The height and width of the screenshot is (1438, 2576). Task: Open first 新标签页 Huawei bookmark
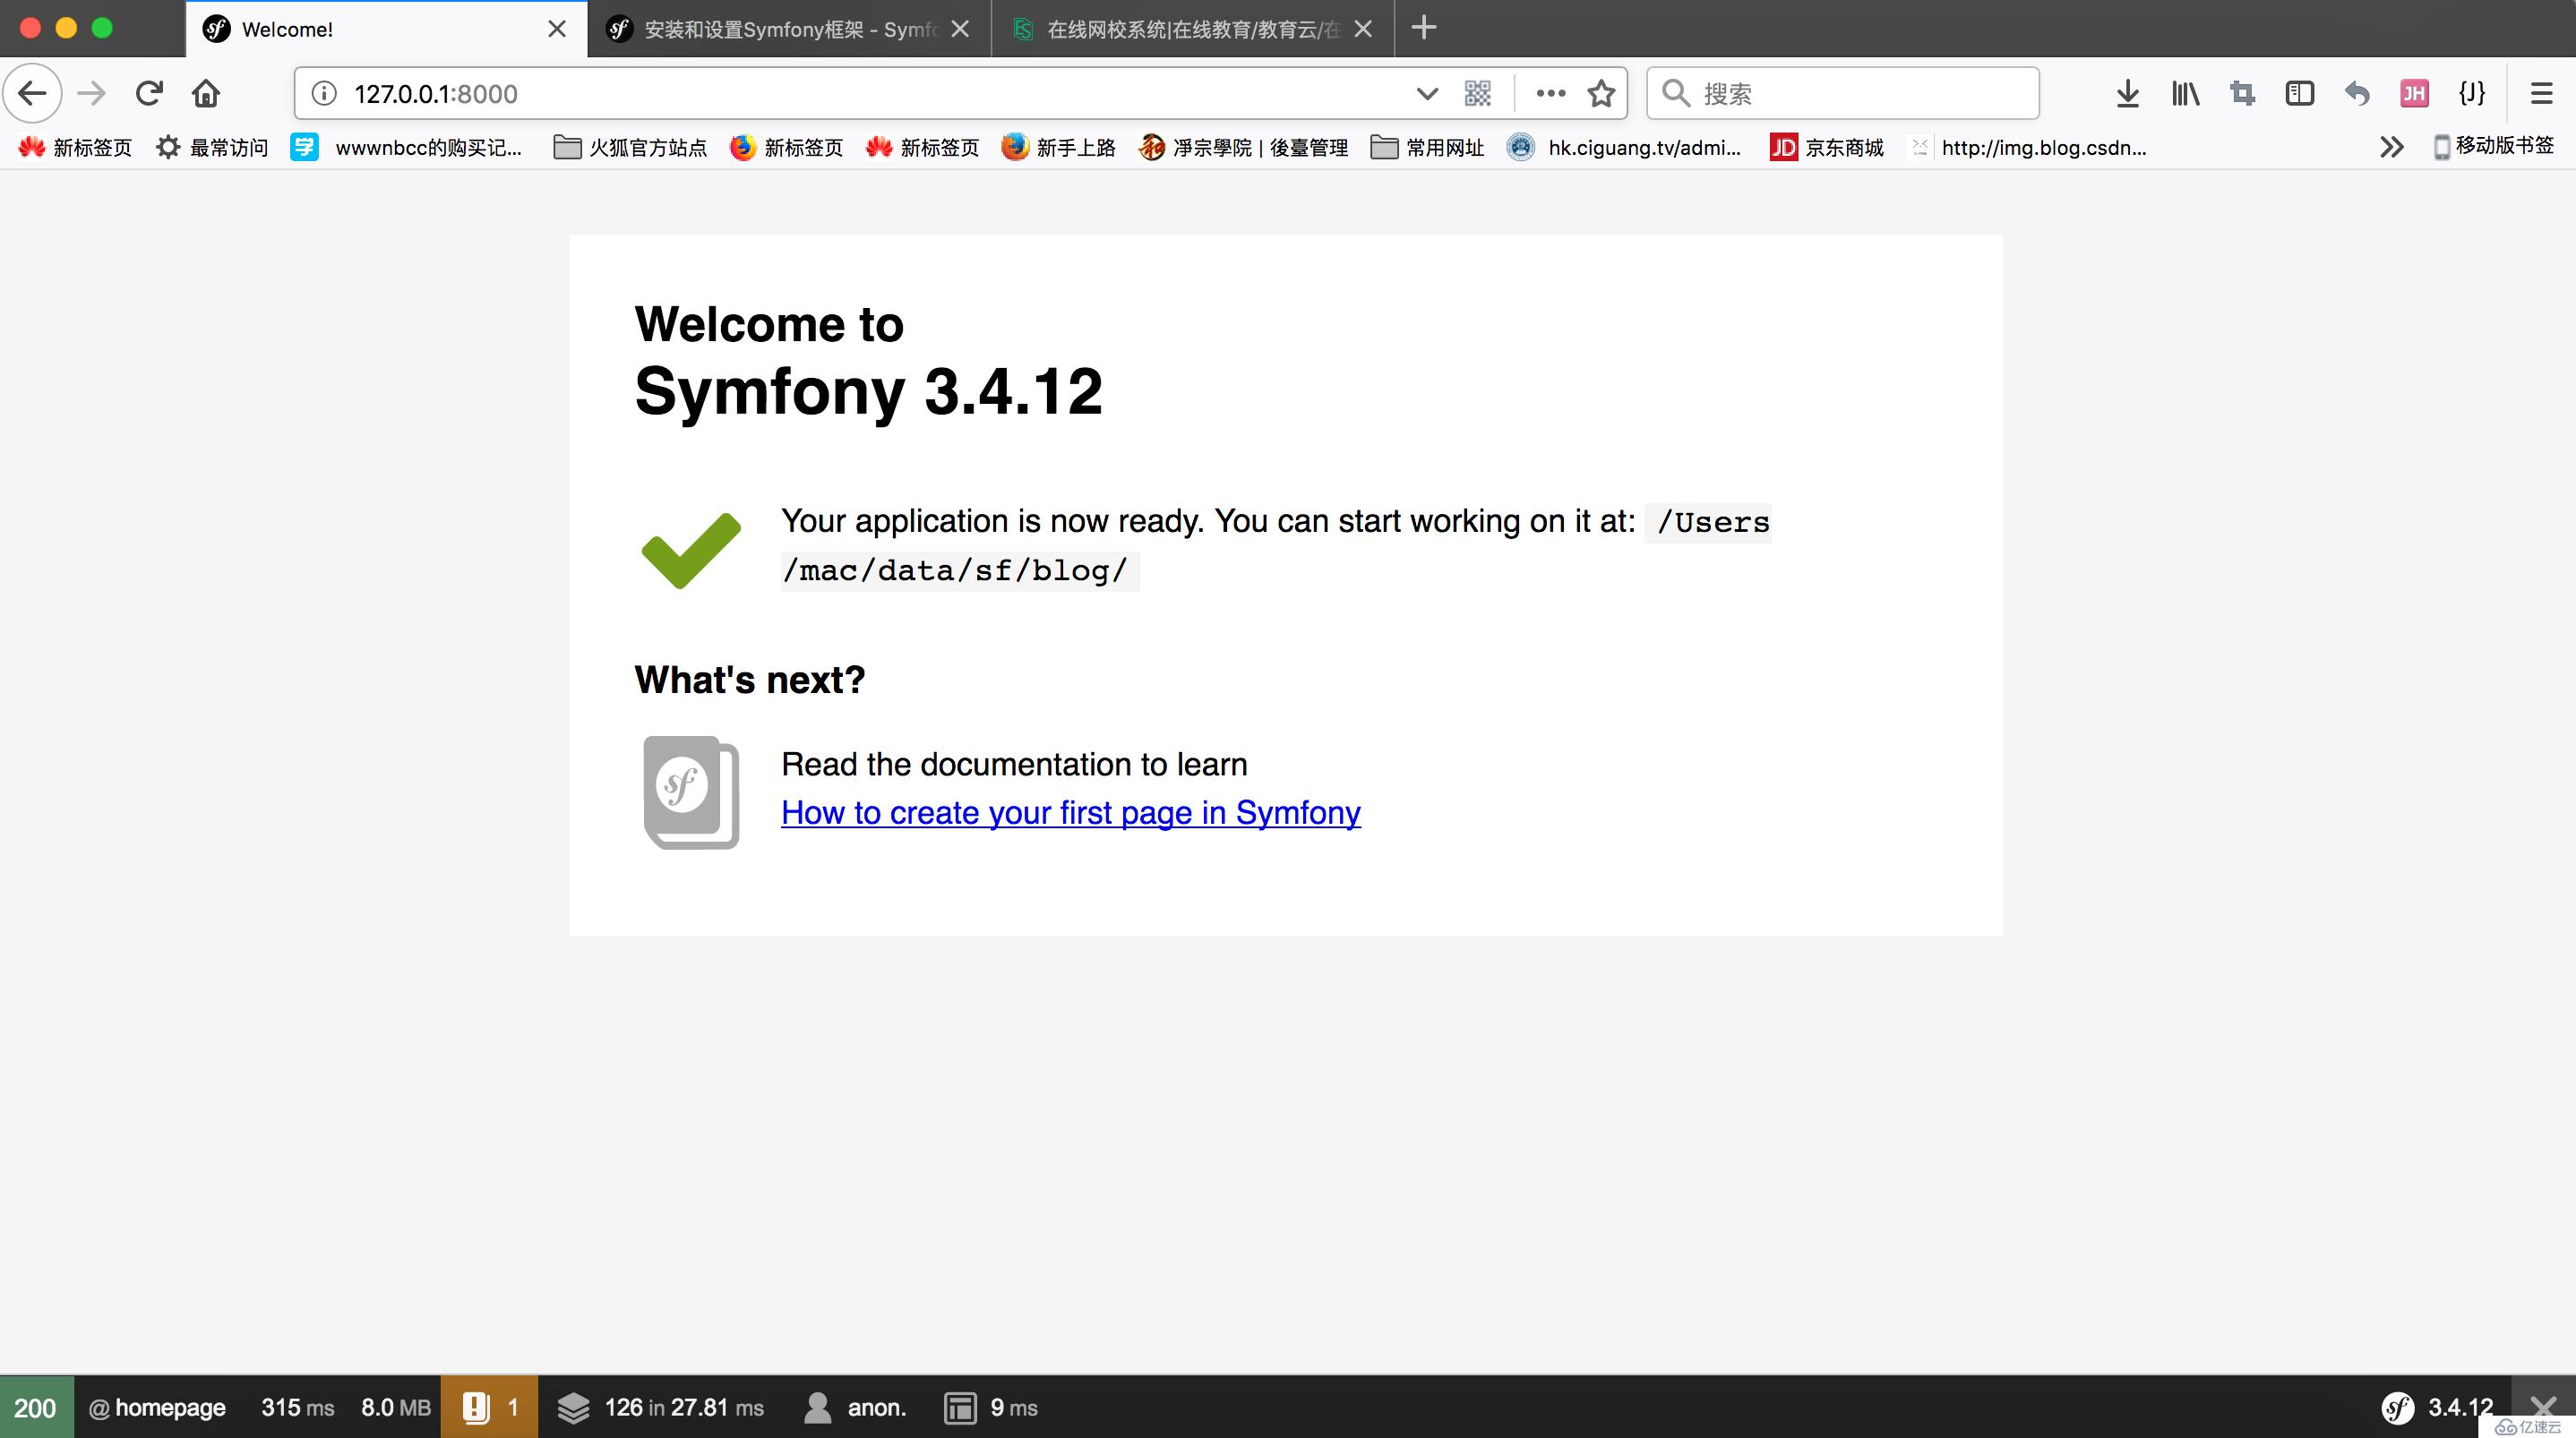pos(75,147)
